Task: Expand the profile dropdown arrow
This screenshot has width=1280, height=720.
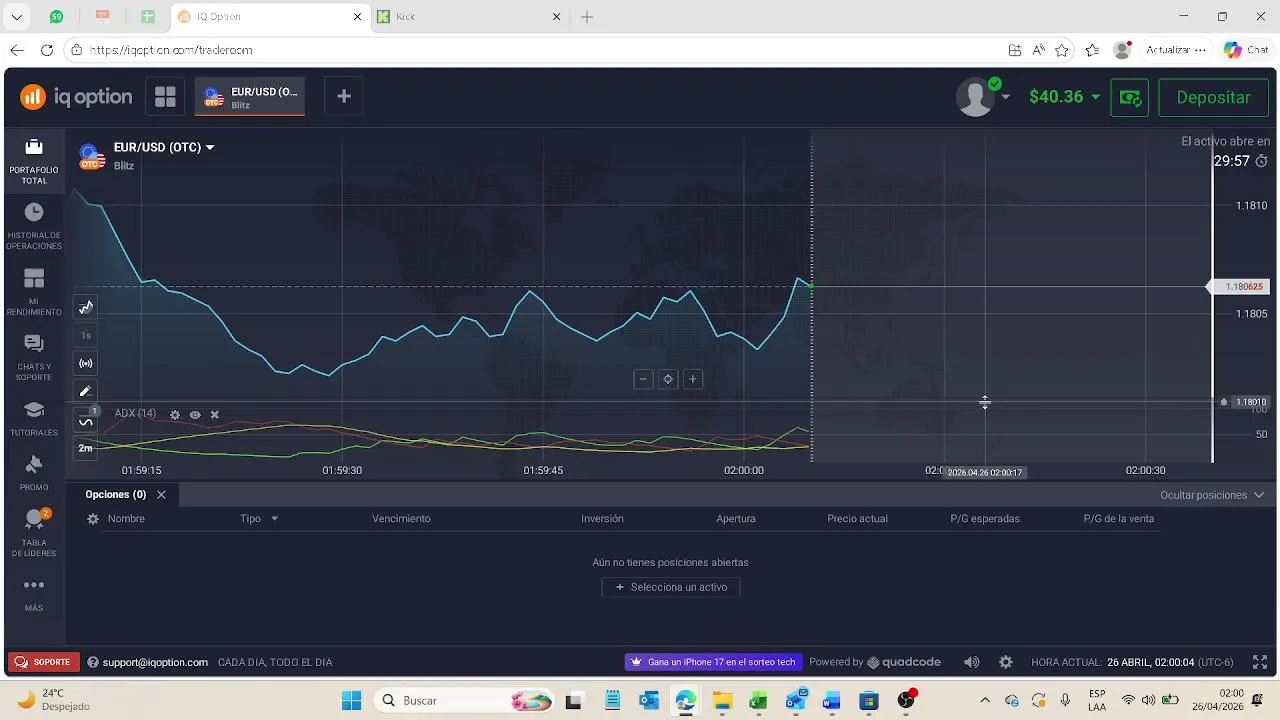Action: point(1006,97)
